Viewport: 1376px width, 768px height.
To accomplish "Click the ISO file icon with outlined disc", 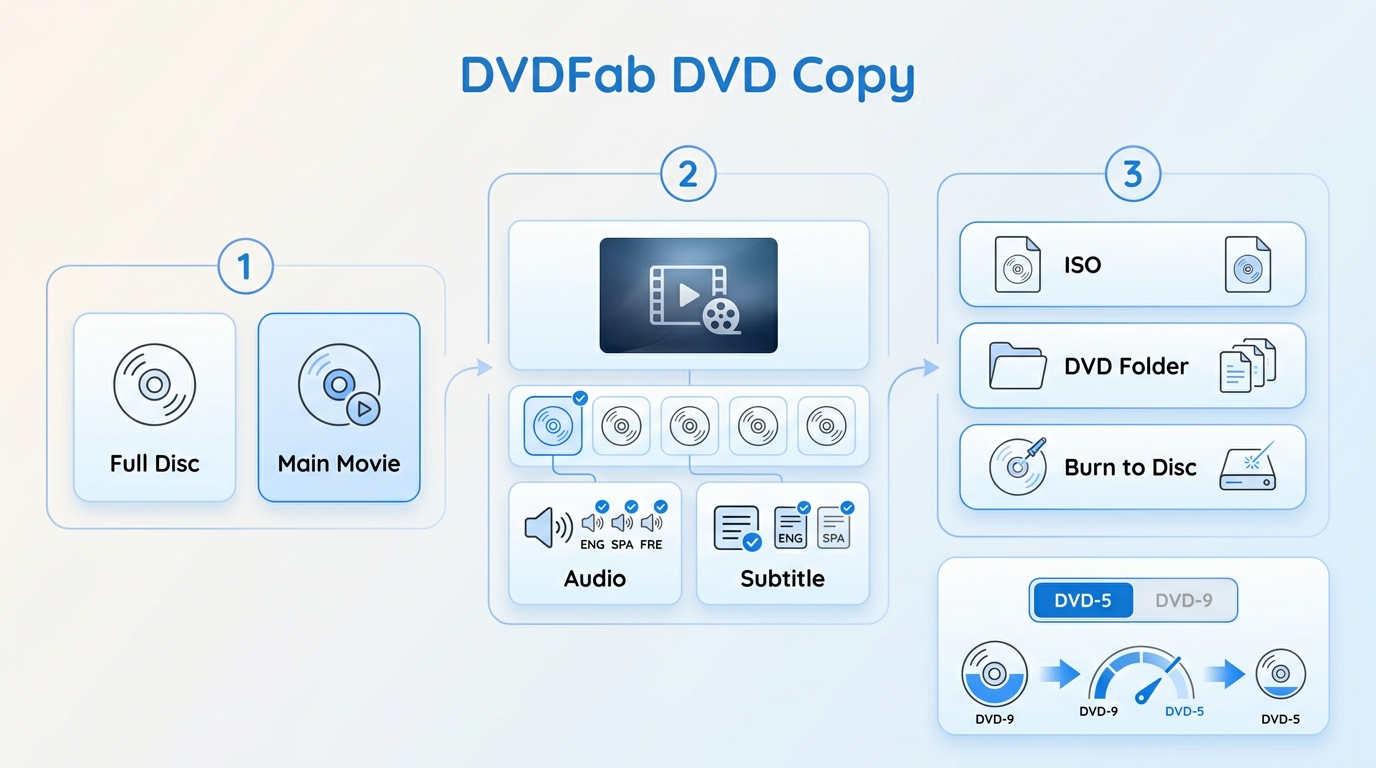I will 1017,265.
